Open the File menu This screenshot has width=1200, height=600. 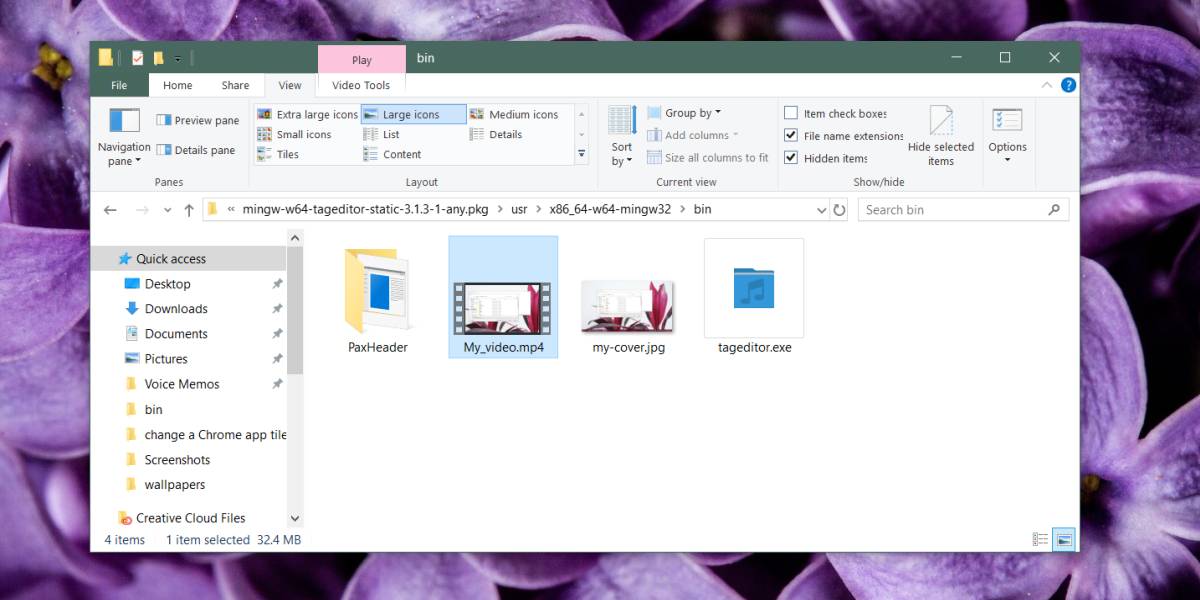pos(119,85)
